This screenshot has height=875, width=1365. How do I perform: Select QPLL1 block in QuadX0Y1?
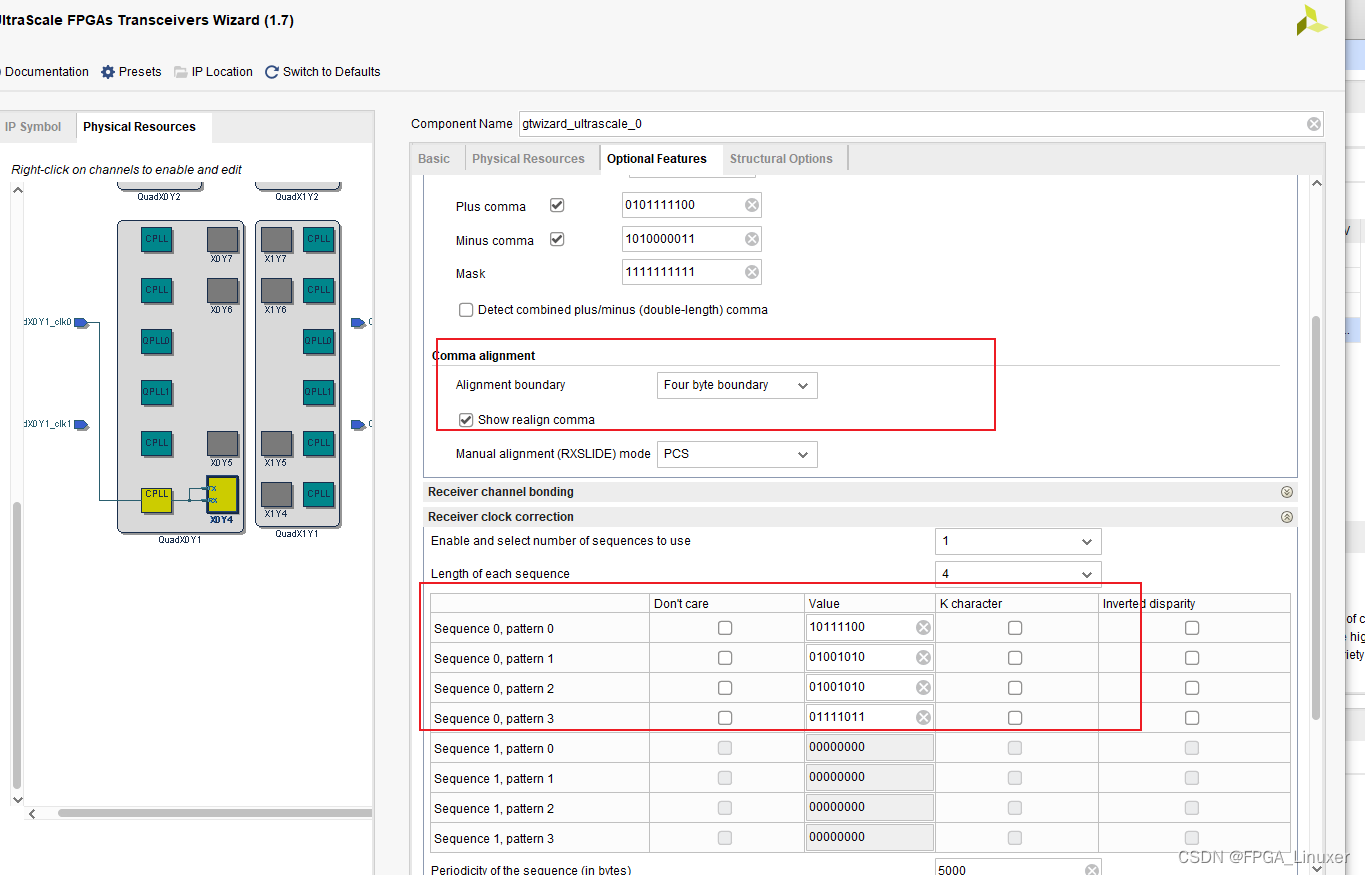pos(157,392)
